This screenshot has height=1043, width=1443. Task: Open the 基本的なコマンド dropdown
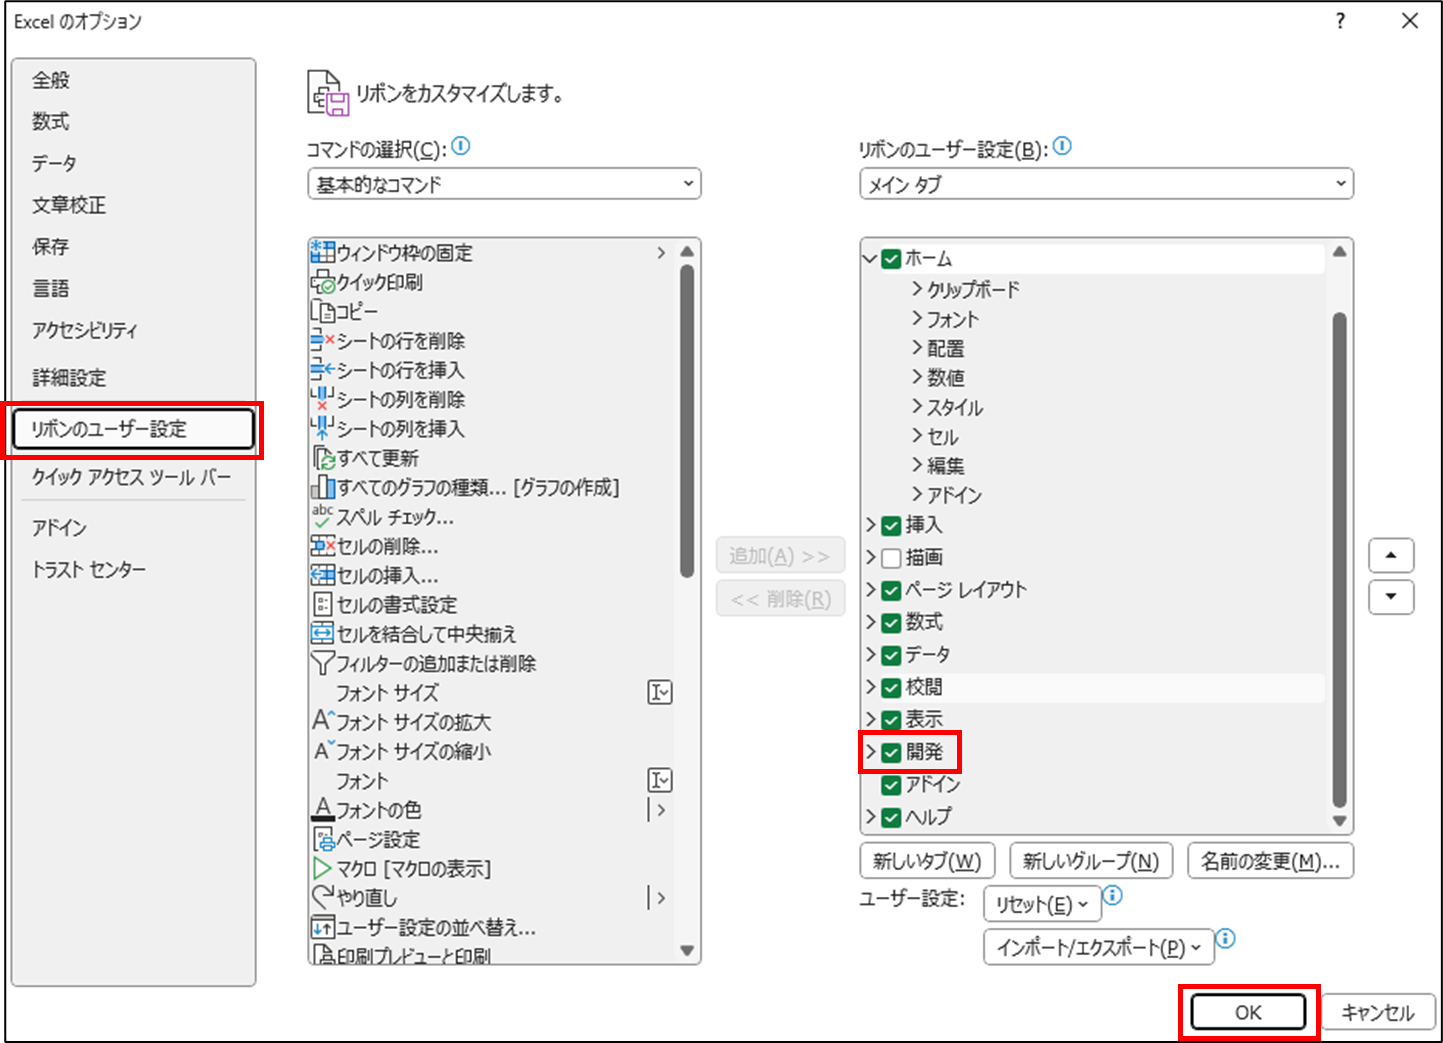(504, 184)
